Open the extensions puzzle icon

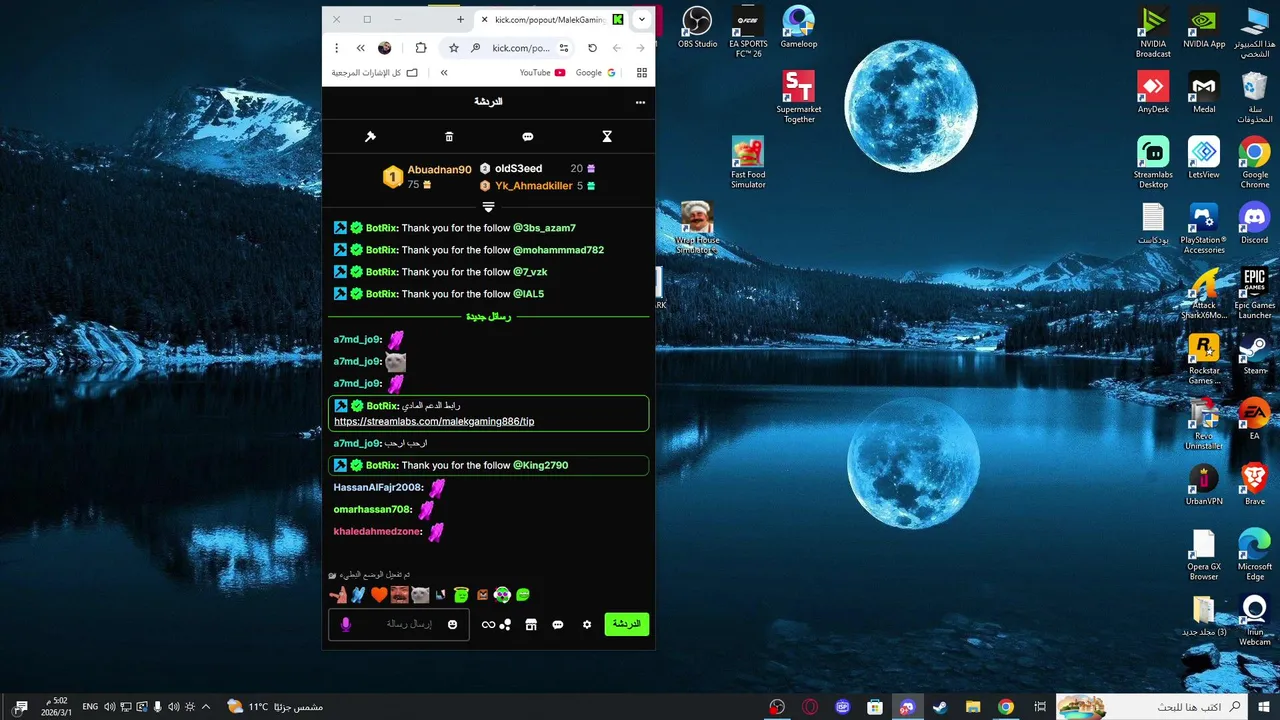[x=421, y=48]
